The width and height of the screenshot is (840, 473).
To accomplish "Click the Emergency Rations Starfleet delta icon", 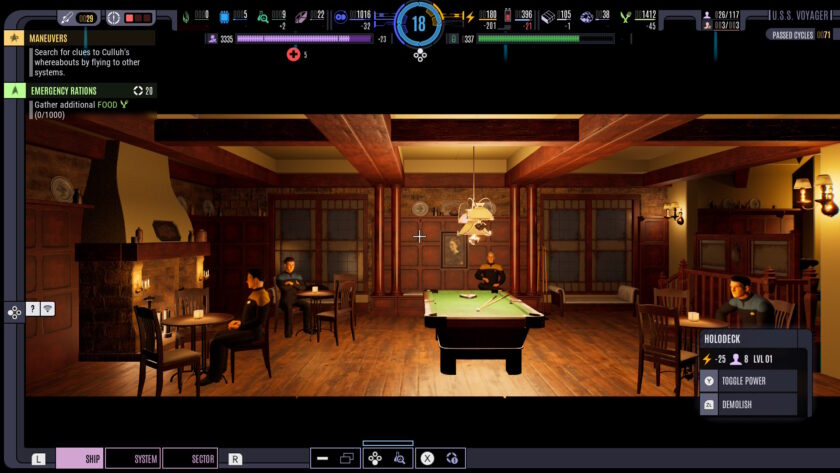I will pos(14,91).
